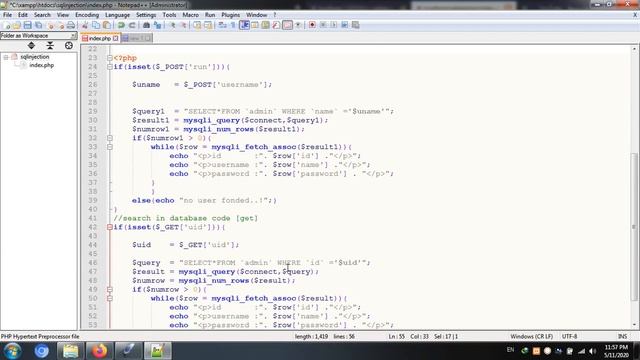Click Expand All folders panel button
Screen dimensions: 640x360
(31, 45)
